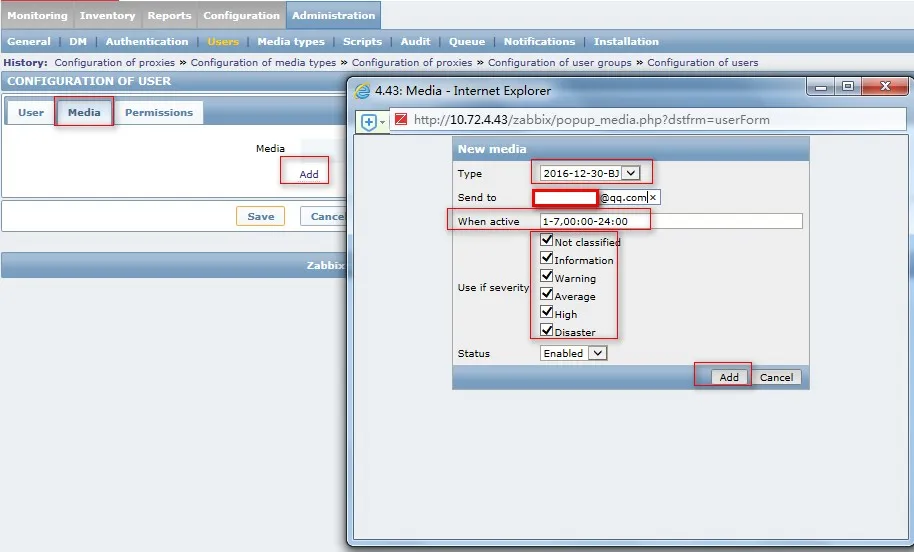Click Cancel button in New media popup
This screenshot has height=552, width=914.
[x=776, y=377]
